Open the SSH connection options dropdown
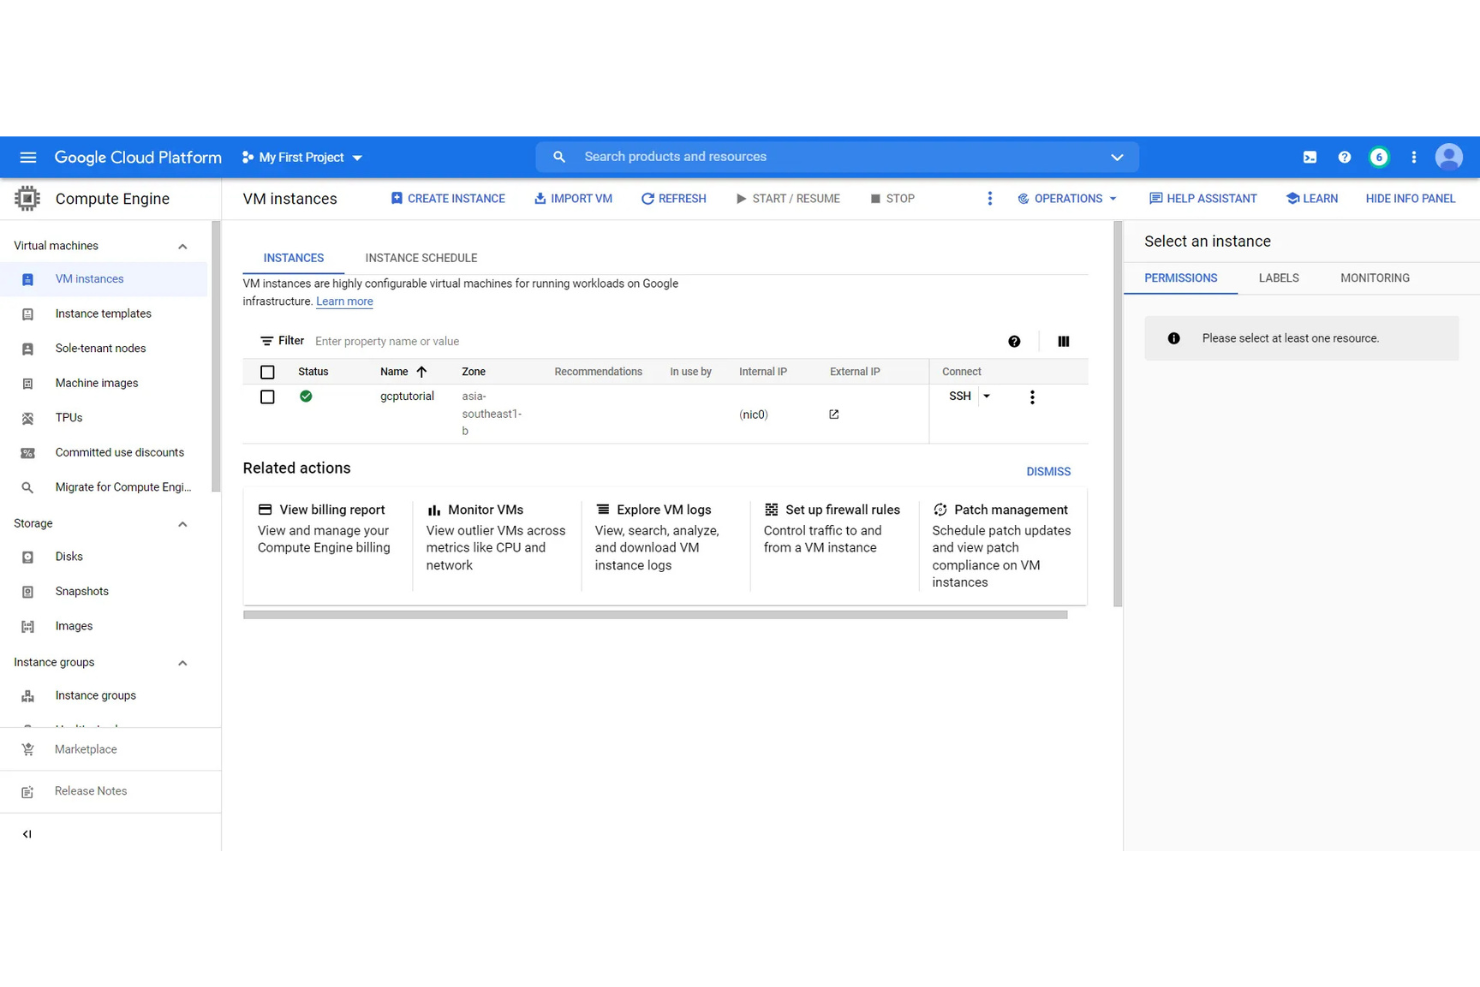Image resolution: width=1480 pixels, height=987 pixels. pyautogui.click(x=986, y=396)
